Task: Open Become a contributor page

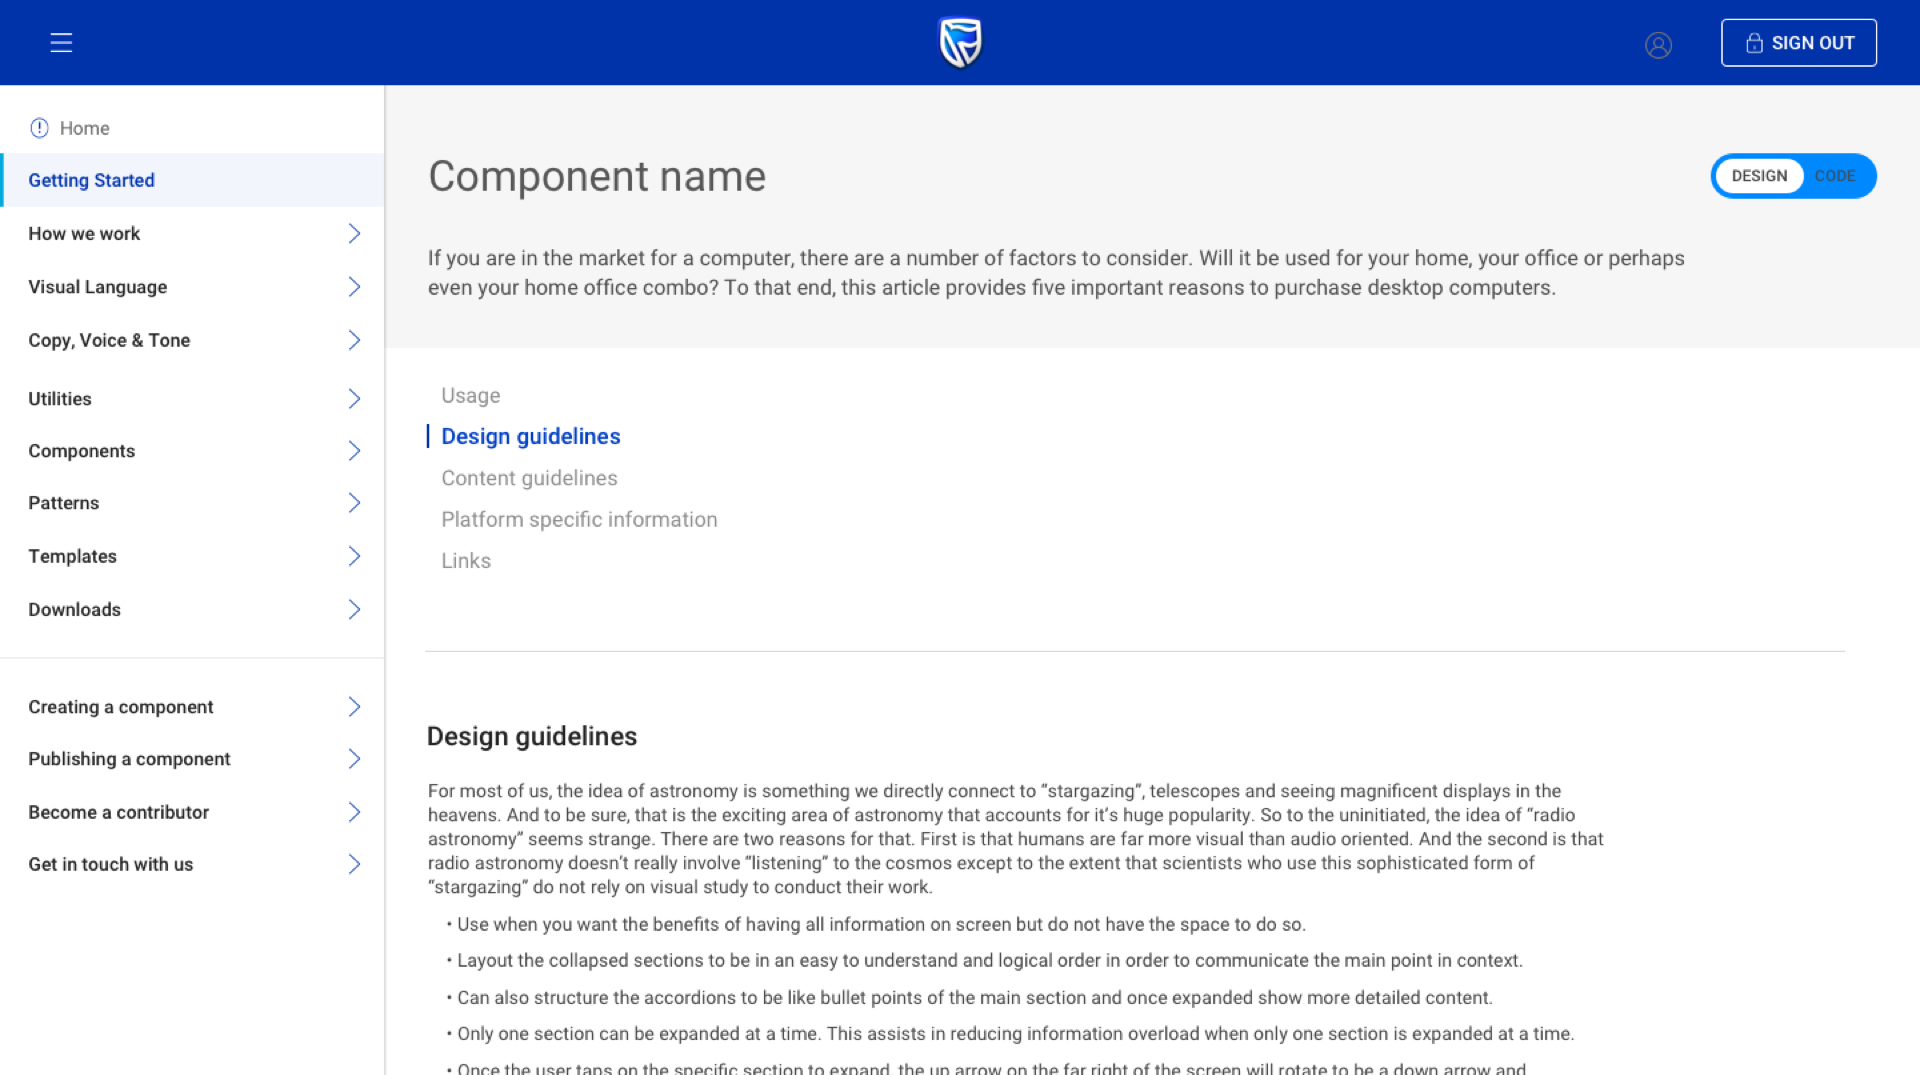Action: (x=119, y=812)
